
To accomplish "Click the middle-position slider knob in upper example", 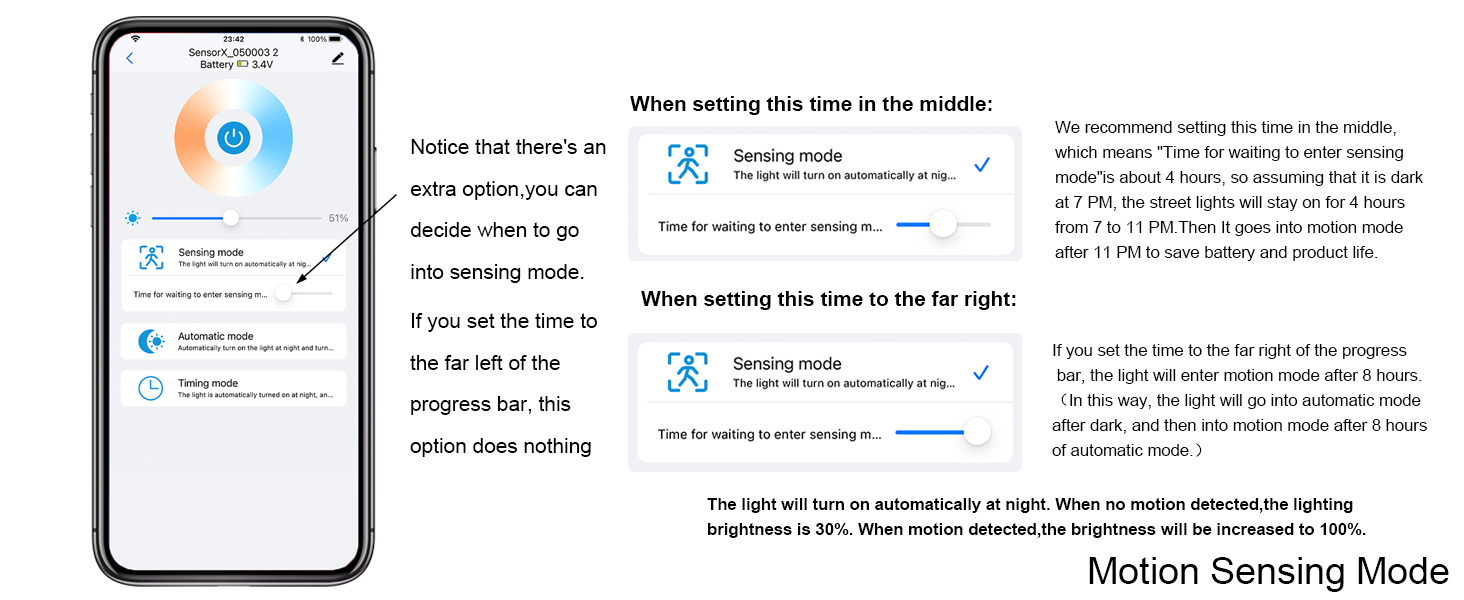I will pyautogui.click(x=944, y=225).
